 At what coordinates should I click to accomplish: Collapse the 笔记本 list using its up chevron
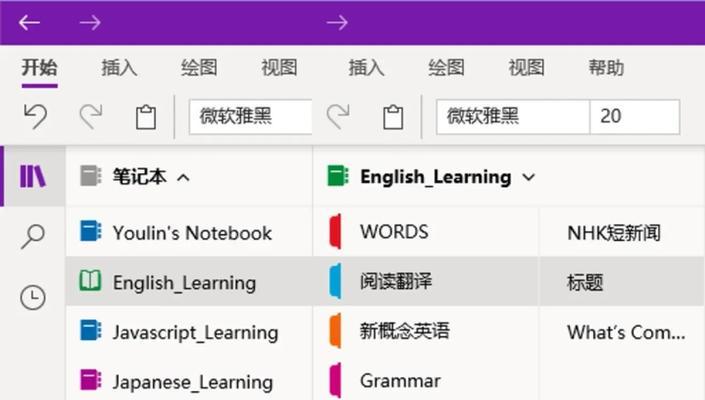tap(183, 178)
